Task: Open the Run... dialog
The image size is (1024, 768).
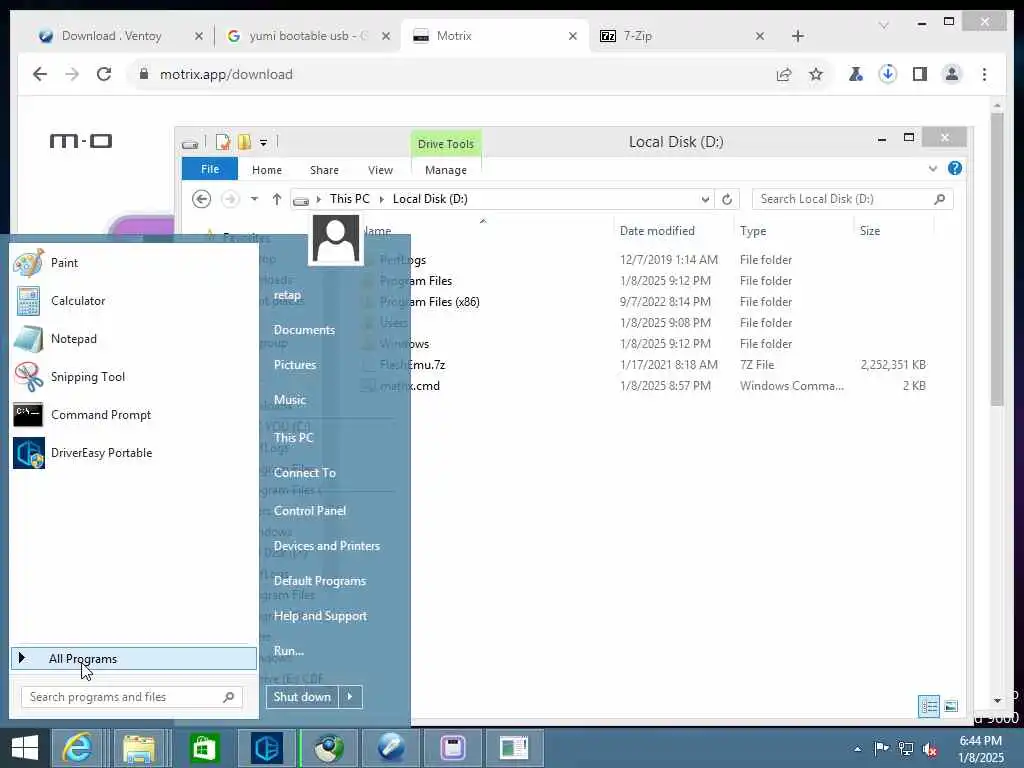Action: click(289, 651)
